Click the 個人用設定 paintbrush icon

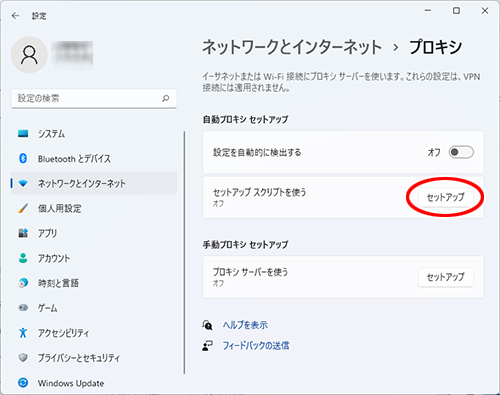coord(23,208)
